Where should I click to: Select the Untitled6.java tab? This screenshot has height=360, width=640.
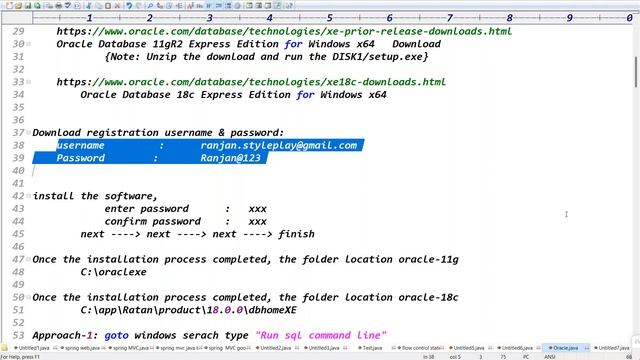point(517,348)
